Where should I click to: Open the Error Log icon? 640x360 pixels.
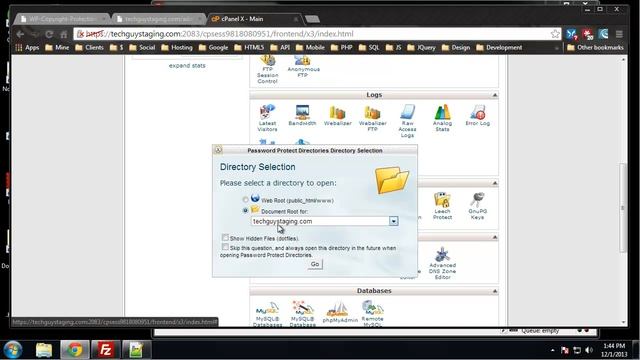pyautogui.click(x=478, y=115)
